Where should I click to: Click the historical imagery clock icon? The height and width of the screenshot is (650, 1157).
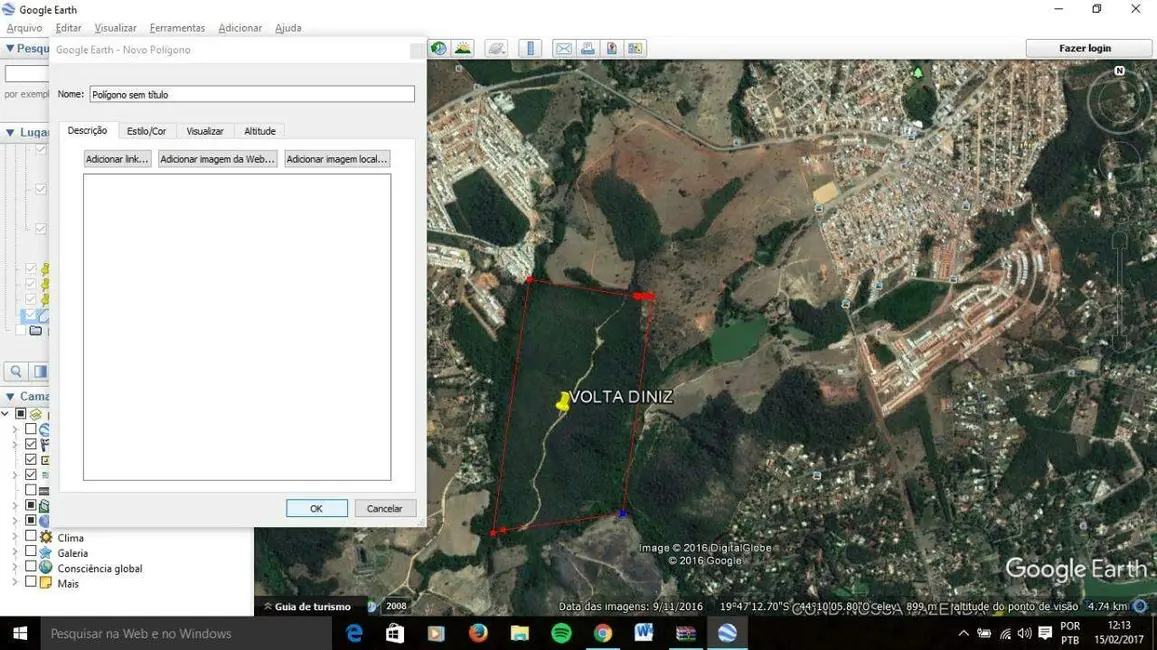coord(439,48)
